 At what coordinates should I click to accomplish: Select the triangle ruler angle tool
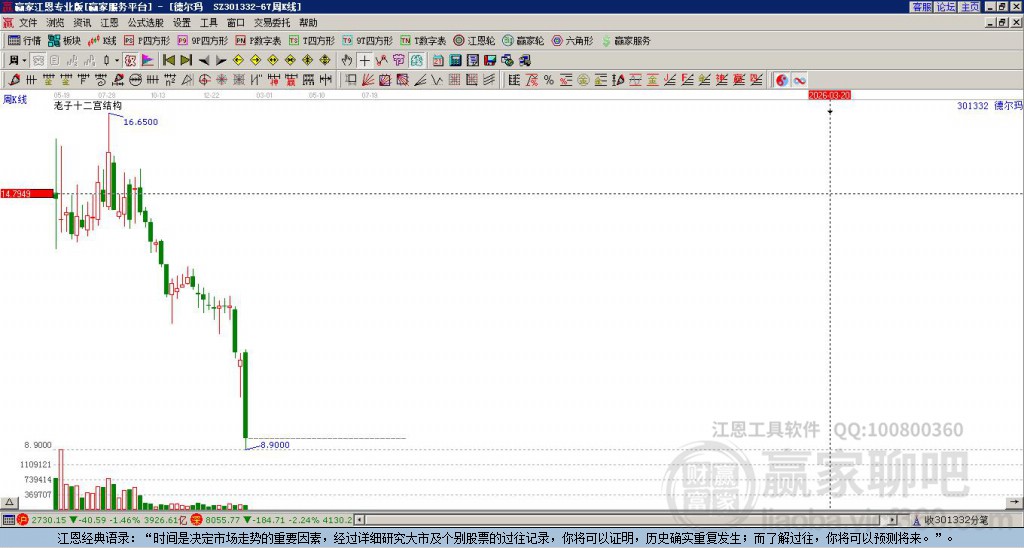(x=187, y=80)
